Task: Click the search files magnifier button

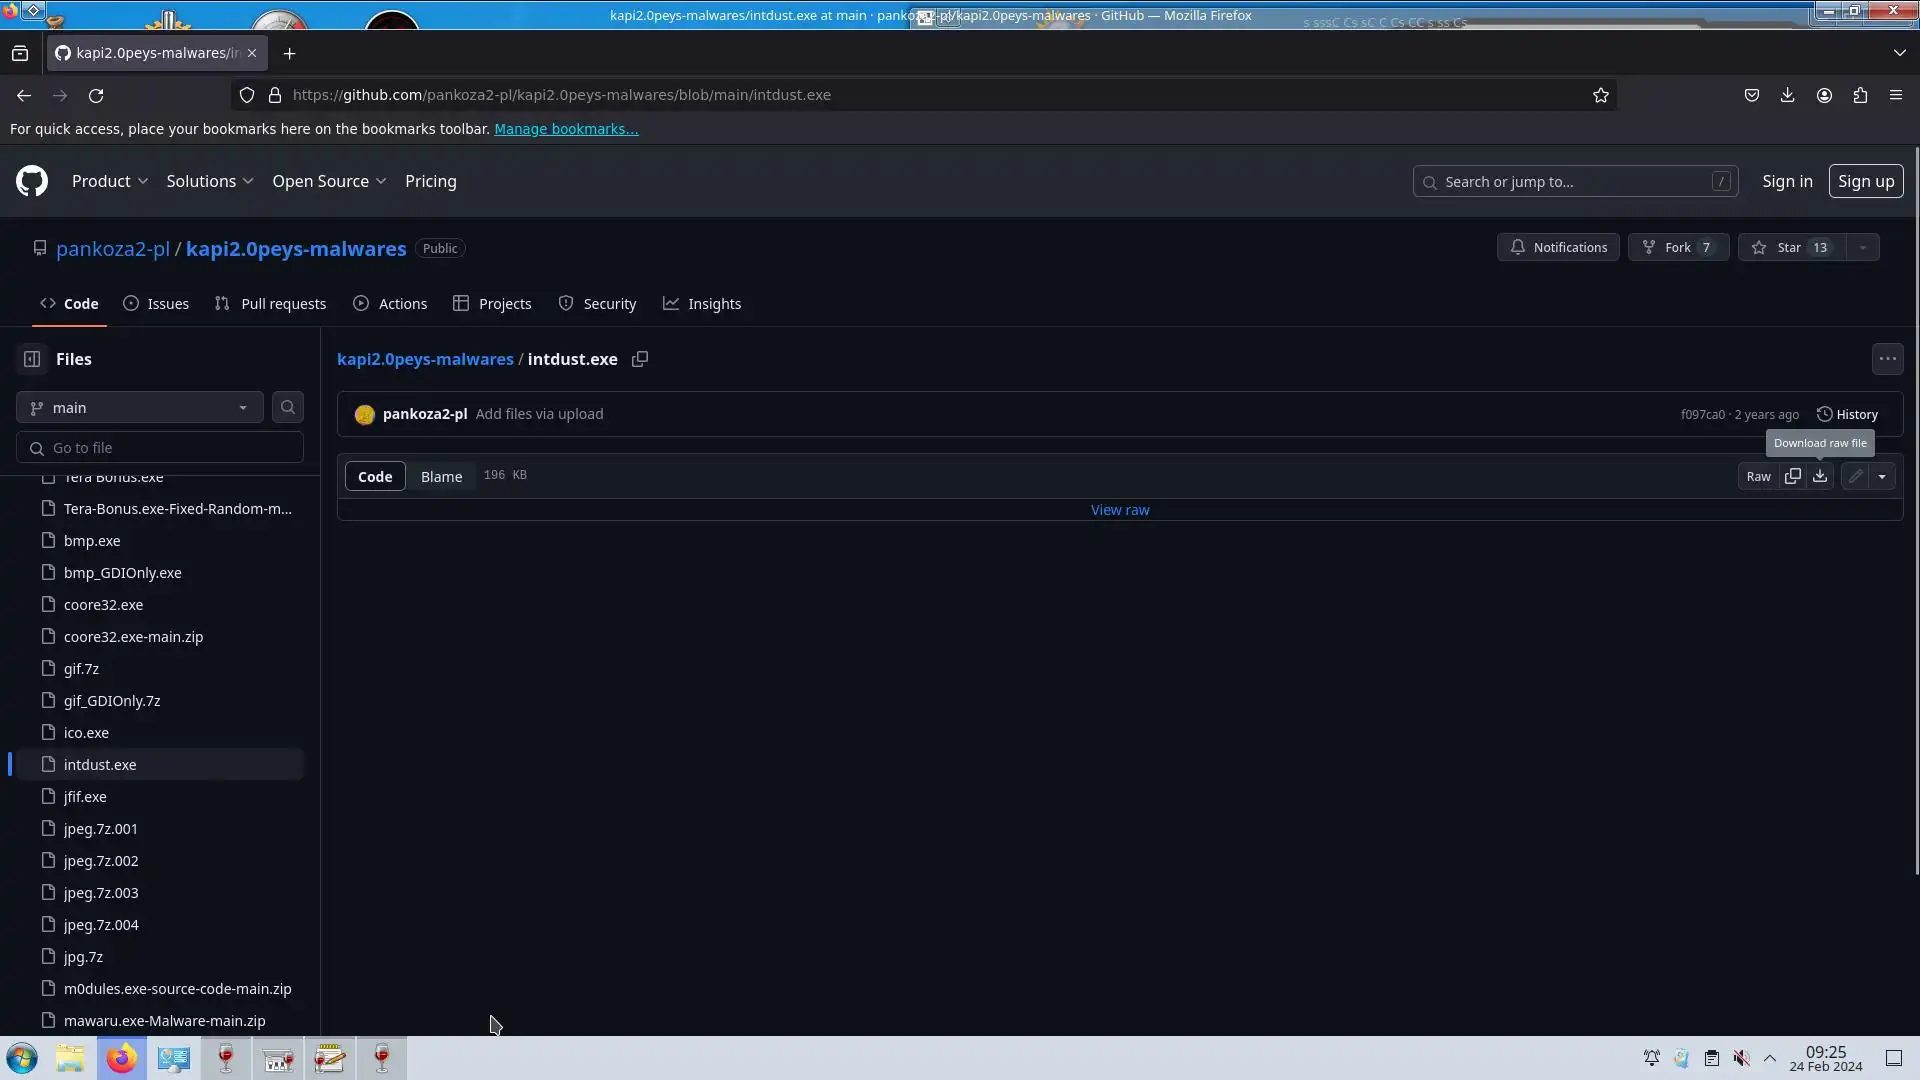Action: tap(288, 407)
